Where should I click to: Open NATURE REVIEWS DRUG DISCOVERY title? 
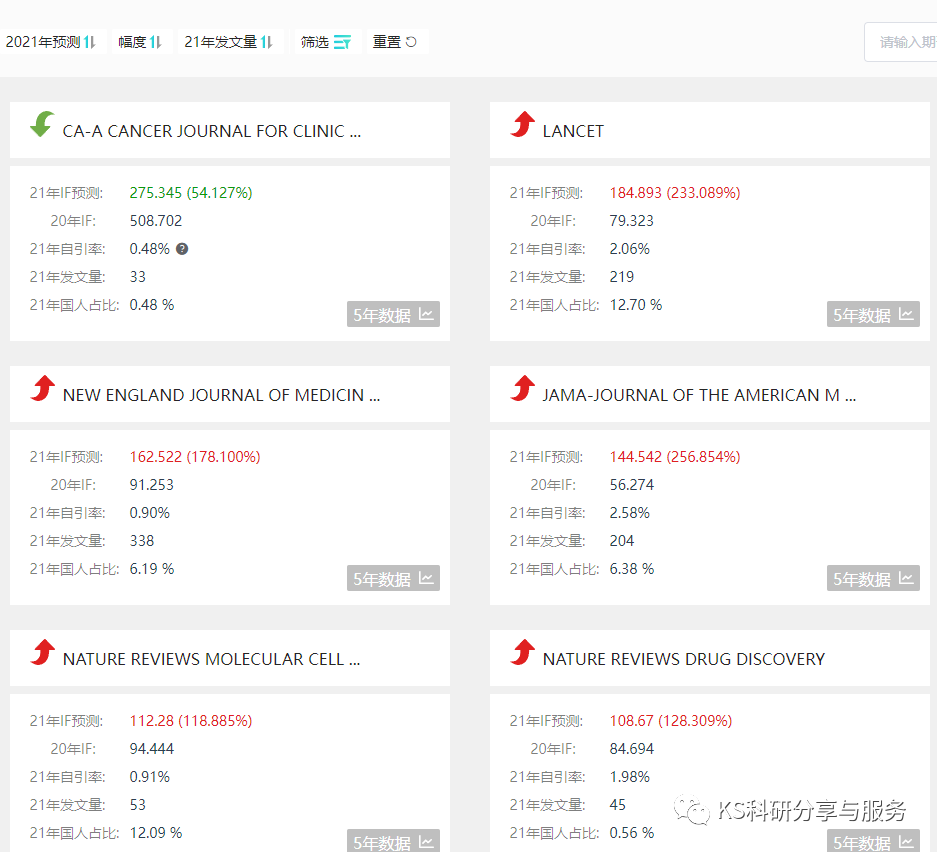(684, 660)
